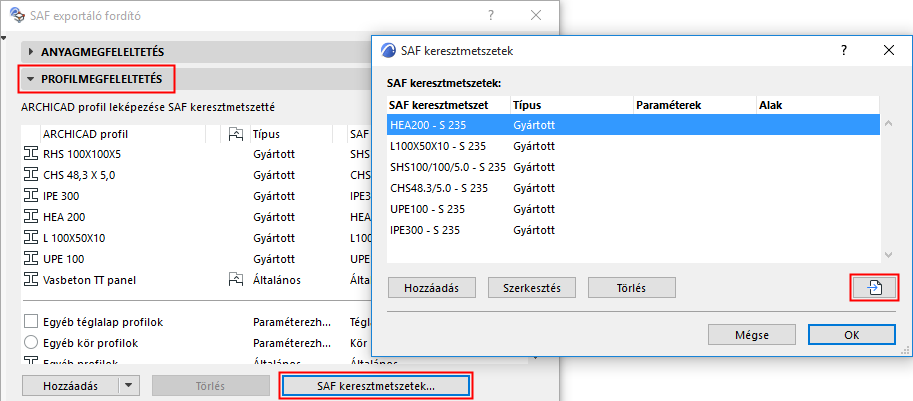Select the IPE 300 profile name
The width and height of the screenshot is (913, 401).
(x=61, y=196)
